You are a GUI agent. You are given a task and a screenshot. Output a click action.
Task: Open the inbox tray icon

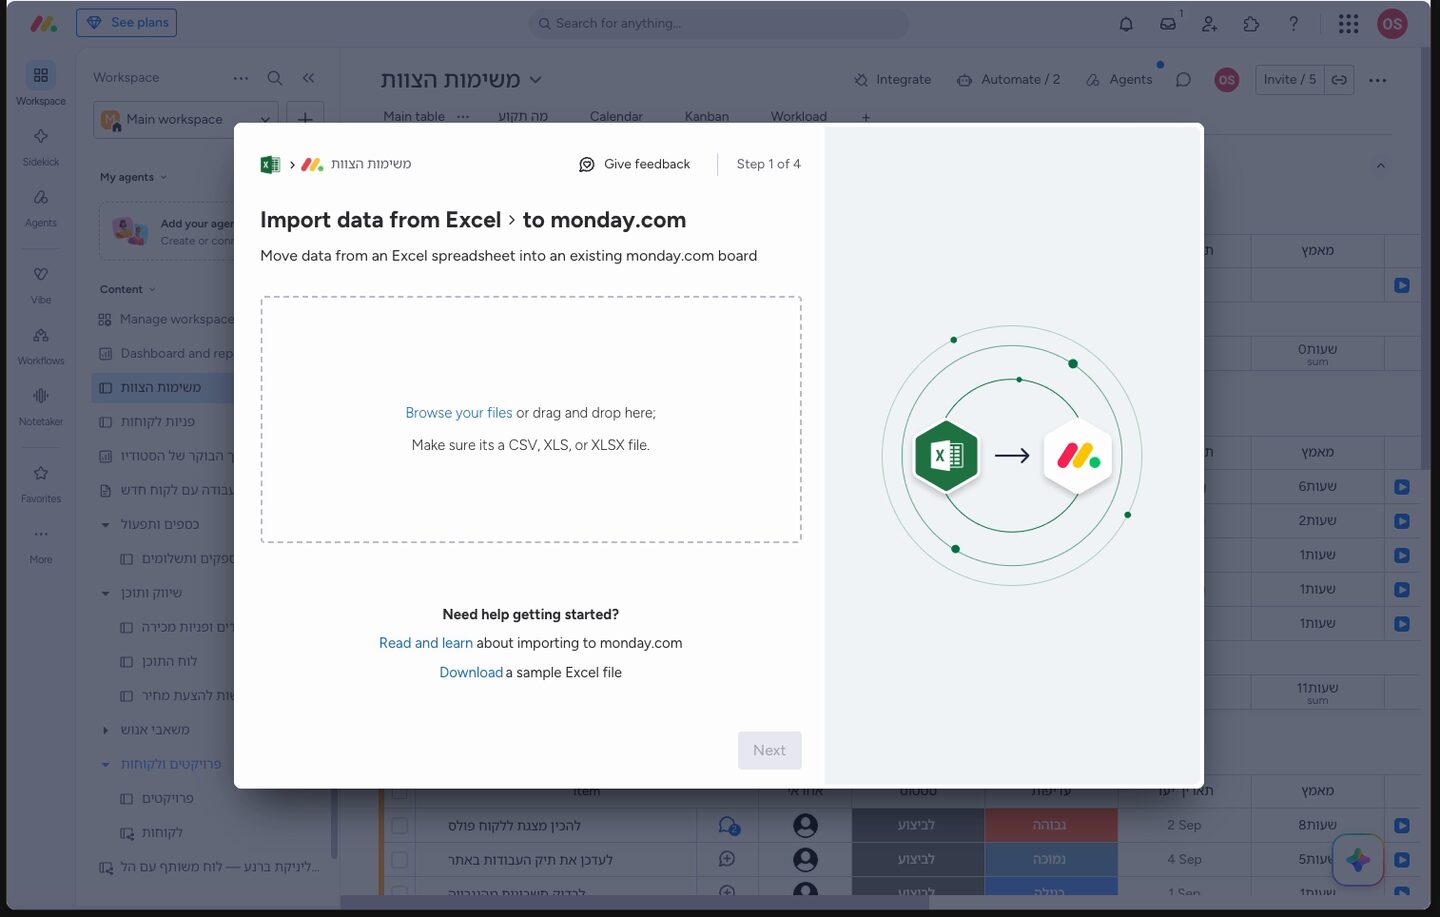tap(1168, 24)
